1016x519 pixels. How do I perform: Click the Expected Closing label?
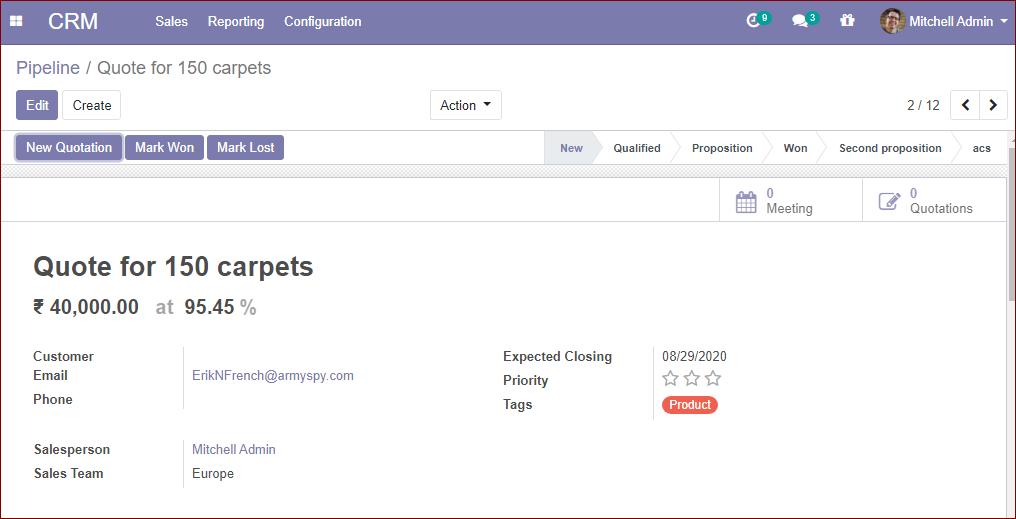(x=557, y=356)
